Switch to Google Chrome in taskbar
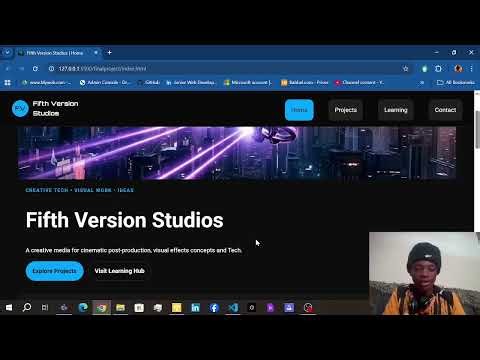Image resolution: width=480 pixels, height=360 pixels. point(101,307)
